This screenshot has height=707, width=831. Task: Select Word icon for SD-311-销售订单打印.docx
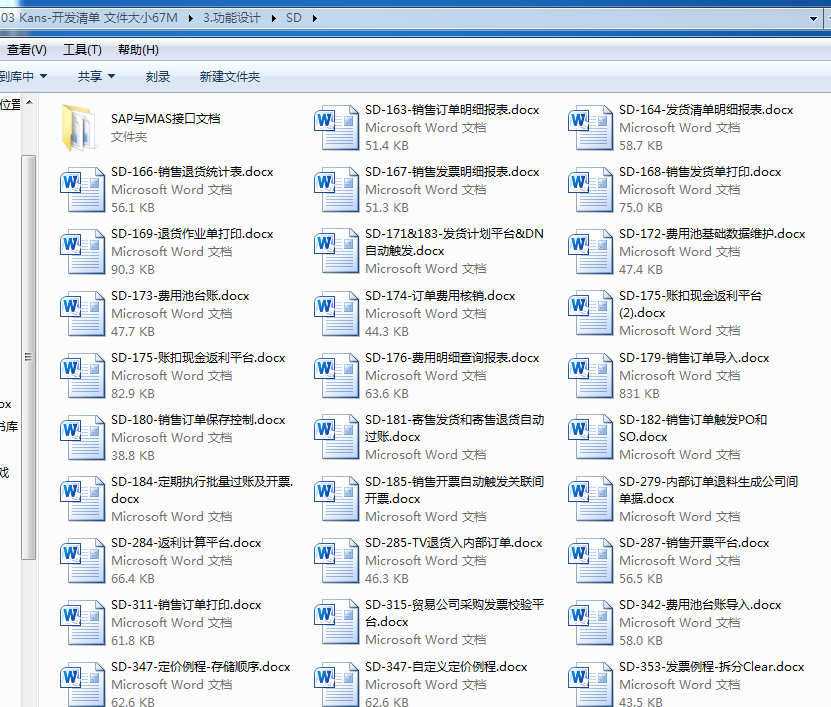[x=82, y=622]
